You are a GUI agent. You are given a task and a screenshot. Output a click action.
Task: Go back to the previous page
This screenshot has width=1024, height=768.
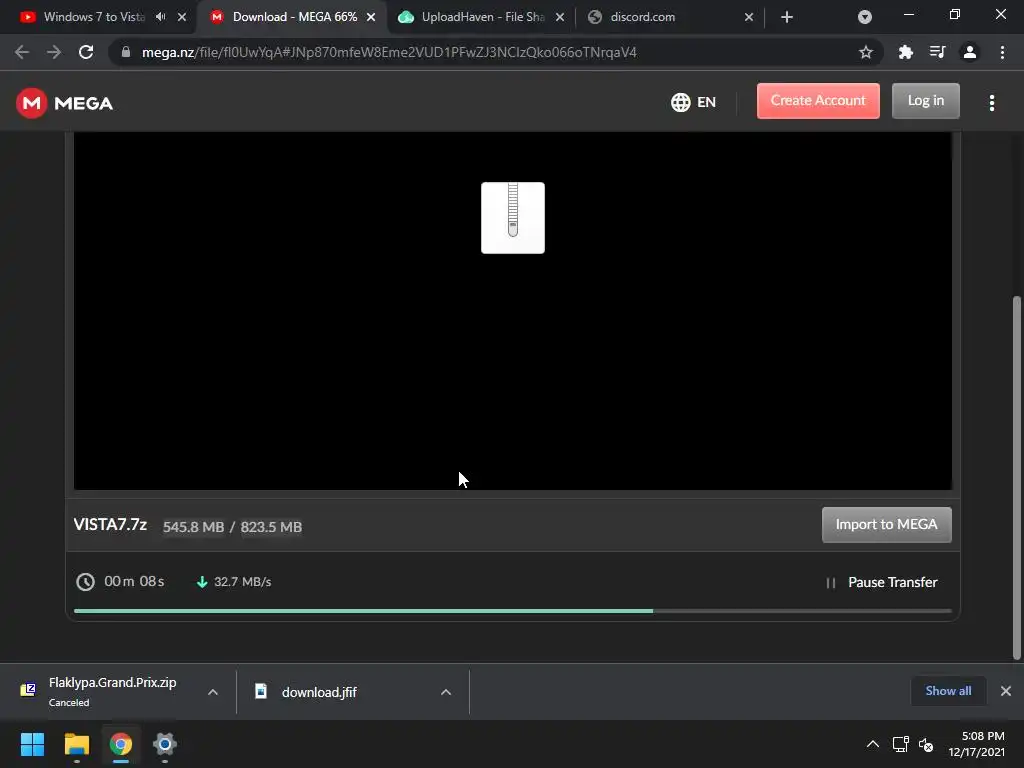[22, 52]
